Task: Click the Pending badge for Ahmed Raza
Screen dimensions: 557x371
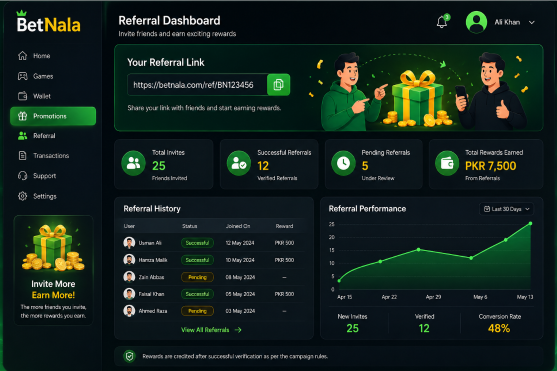Action: click(197, 311)
